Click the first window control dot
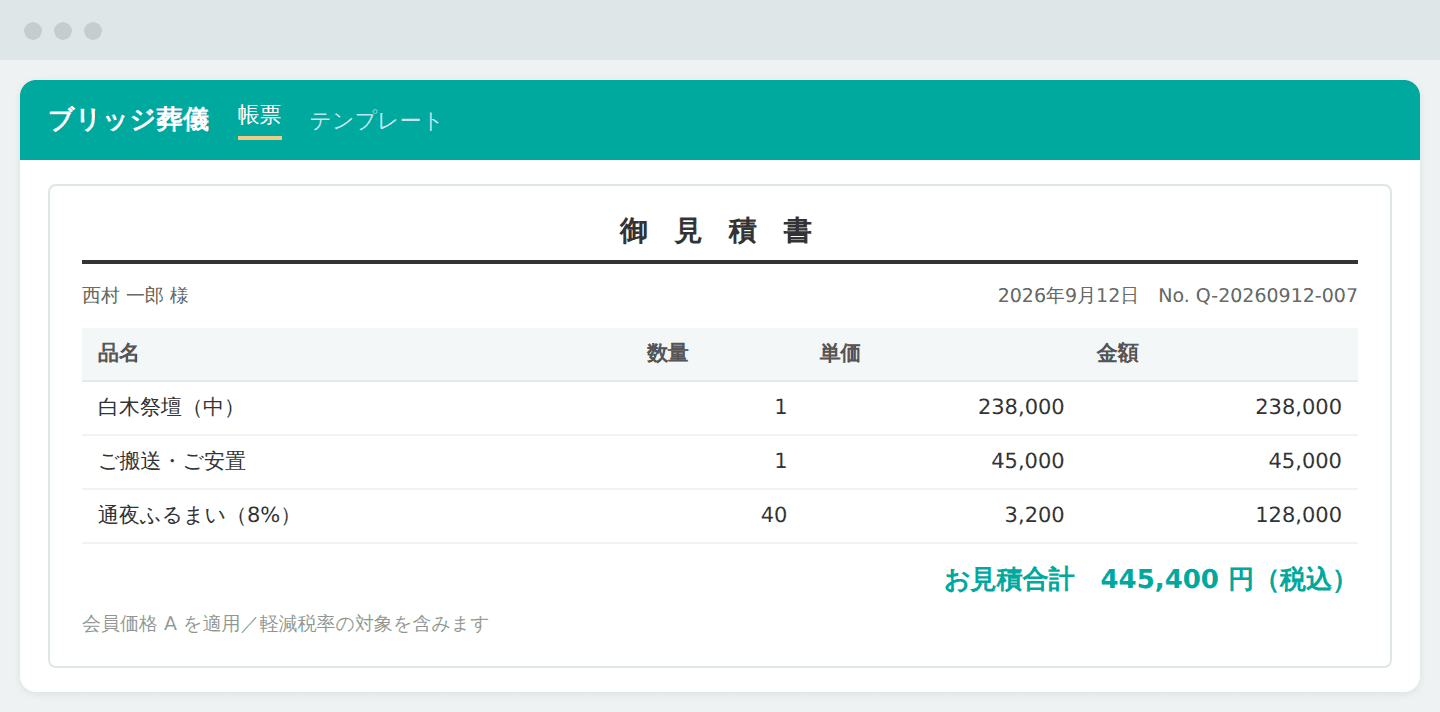 33,31
